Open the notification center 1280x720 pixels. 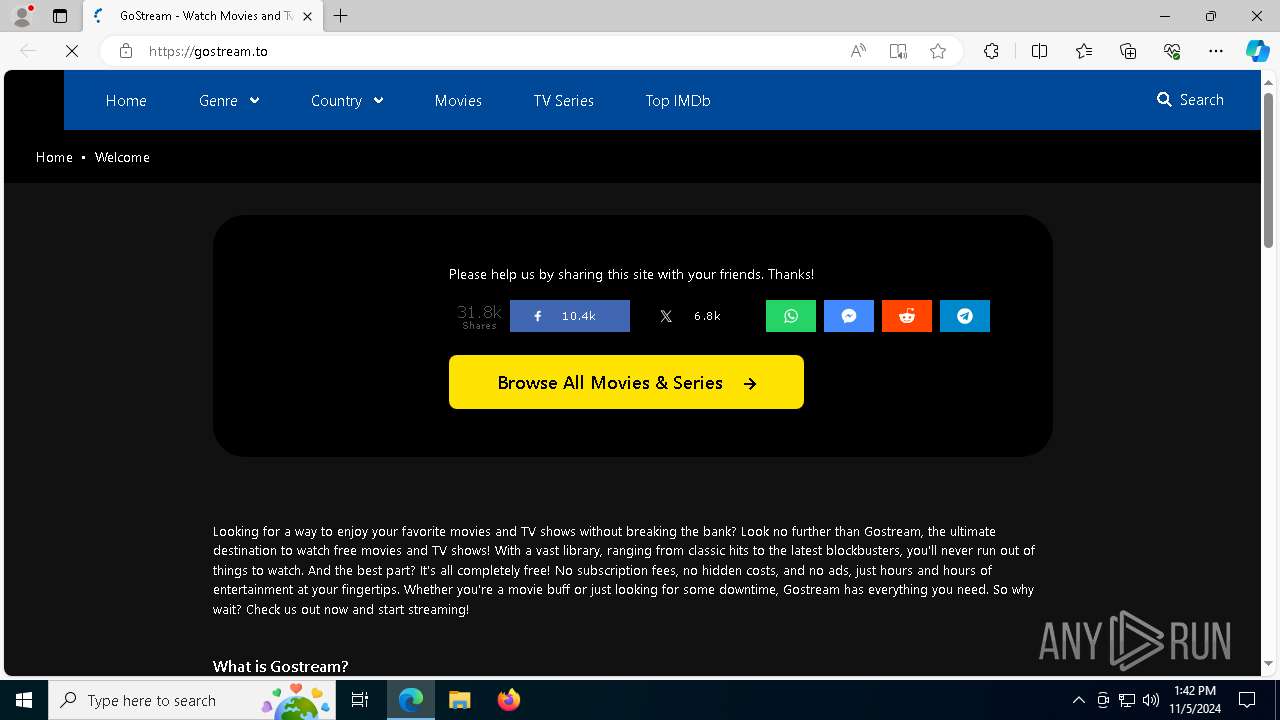[1247, 700]
